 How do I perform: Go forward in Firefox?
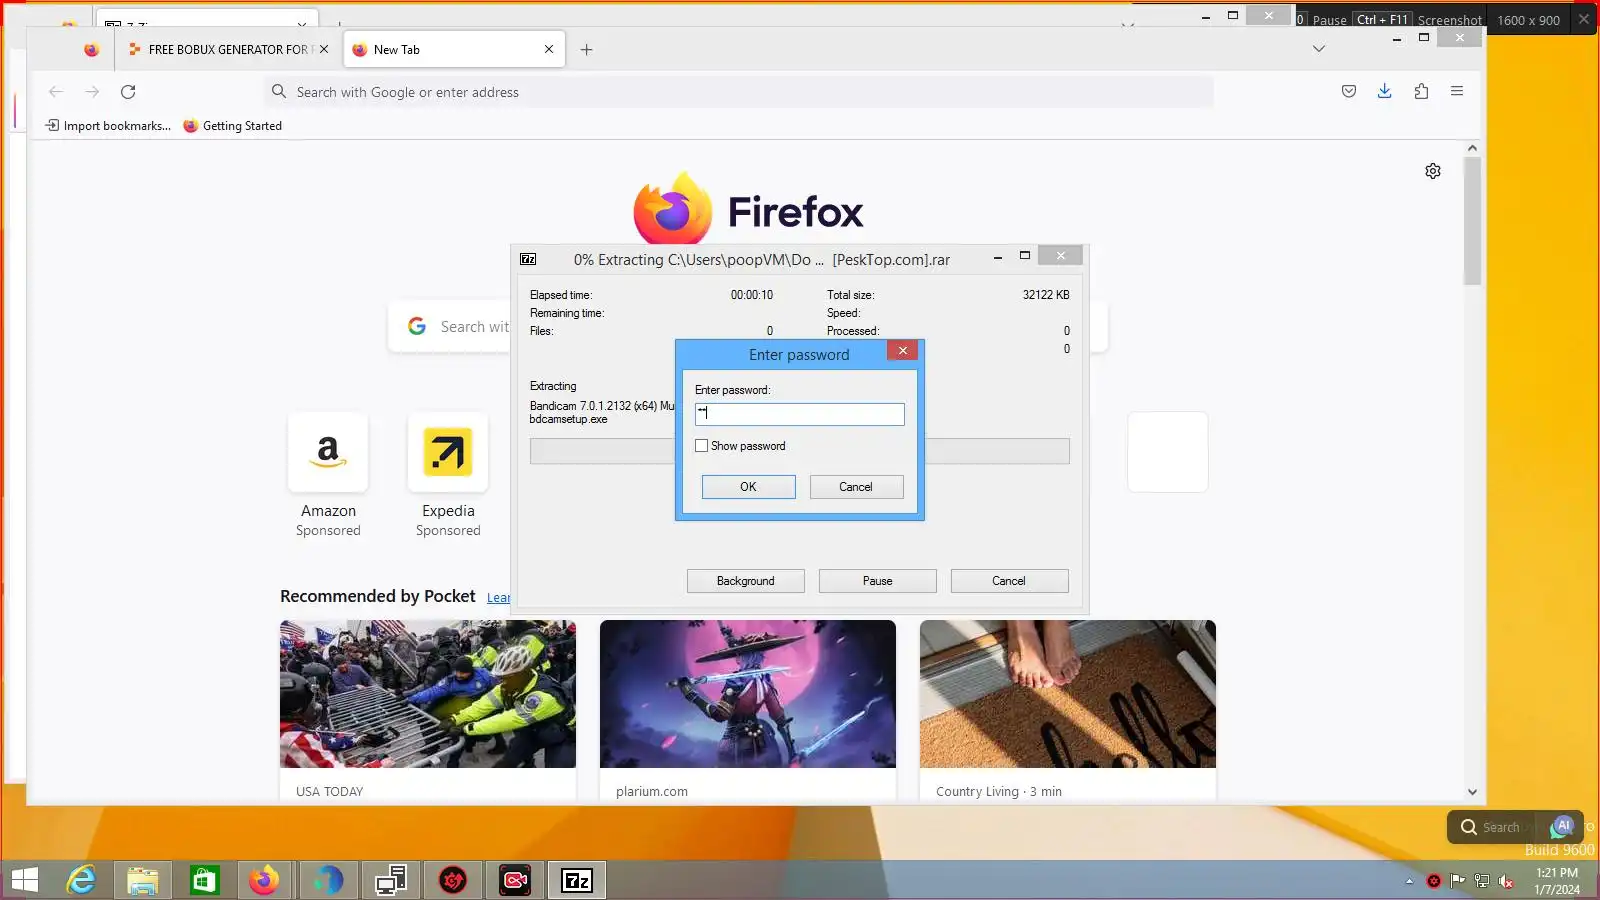point(92,92)
